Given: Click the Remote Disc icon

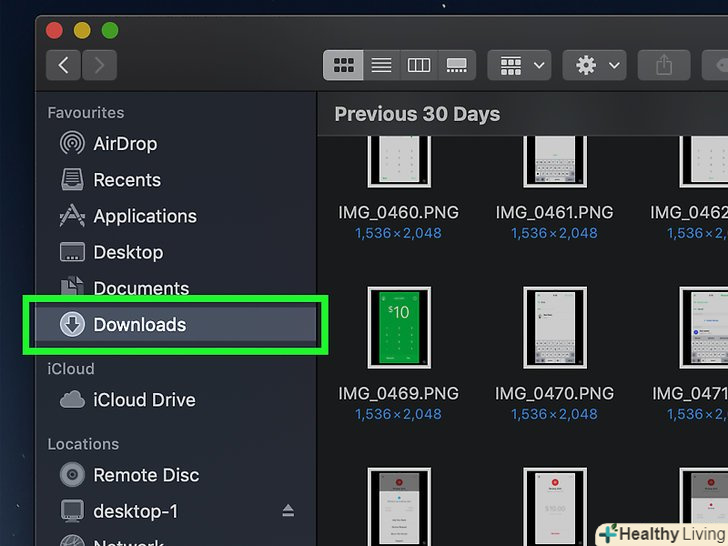Looking at the screenshot, I should click(x=72, y=475).
